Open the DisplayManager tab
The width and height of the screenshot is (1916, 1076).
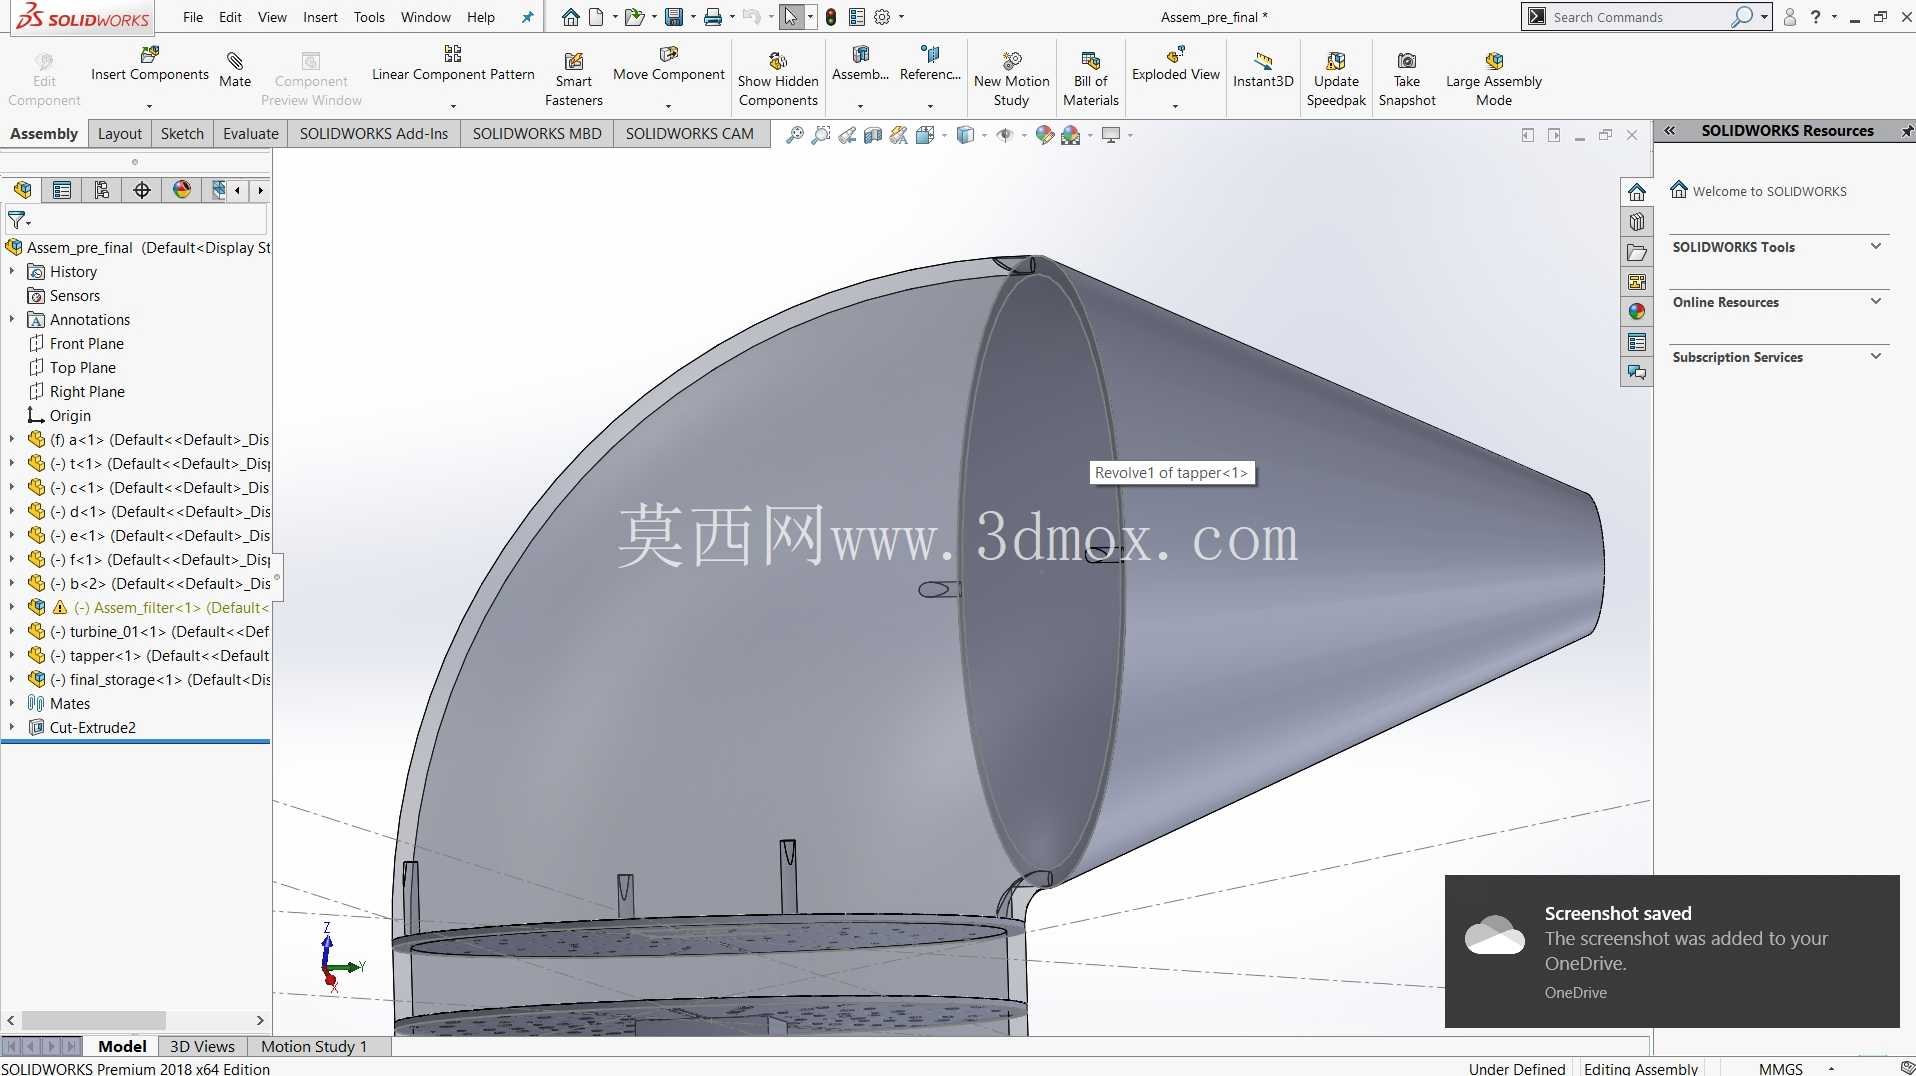point(182,190)
